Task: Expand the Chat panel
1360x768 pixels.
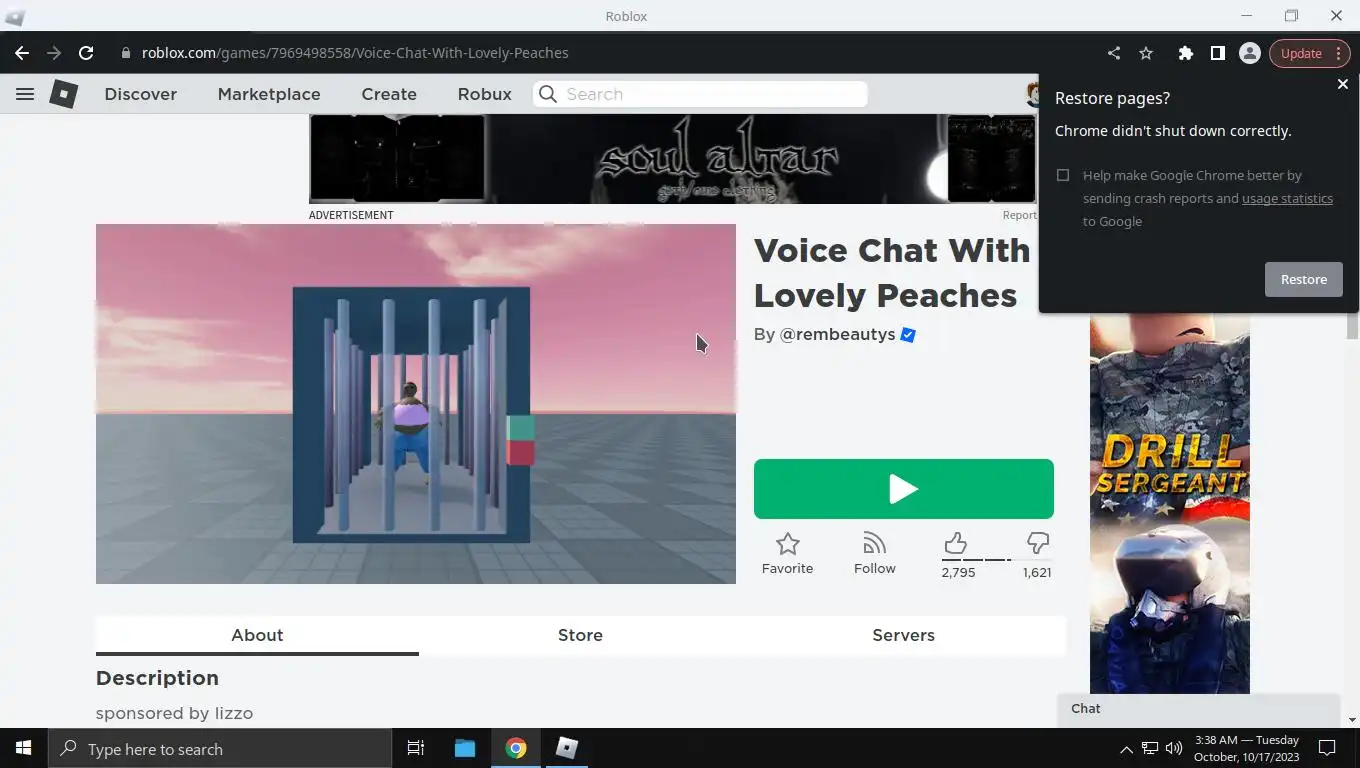Action: click(x=1198, y=709)
